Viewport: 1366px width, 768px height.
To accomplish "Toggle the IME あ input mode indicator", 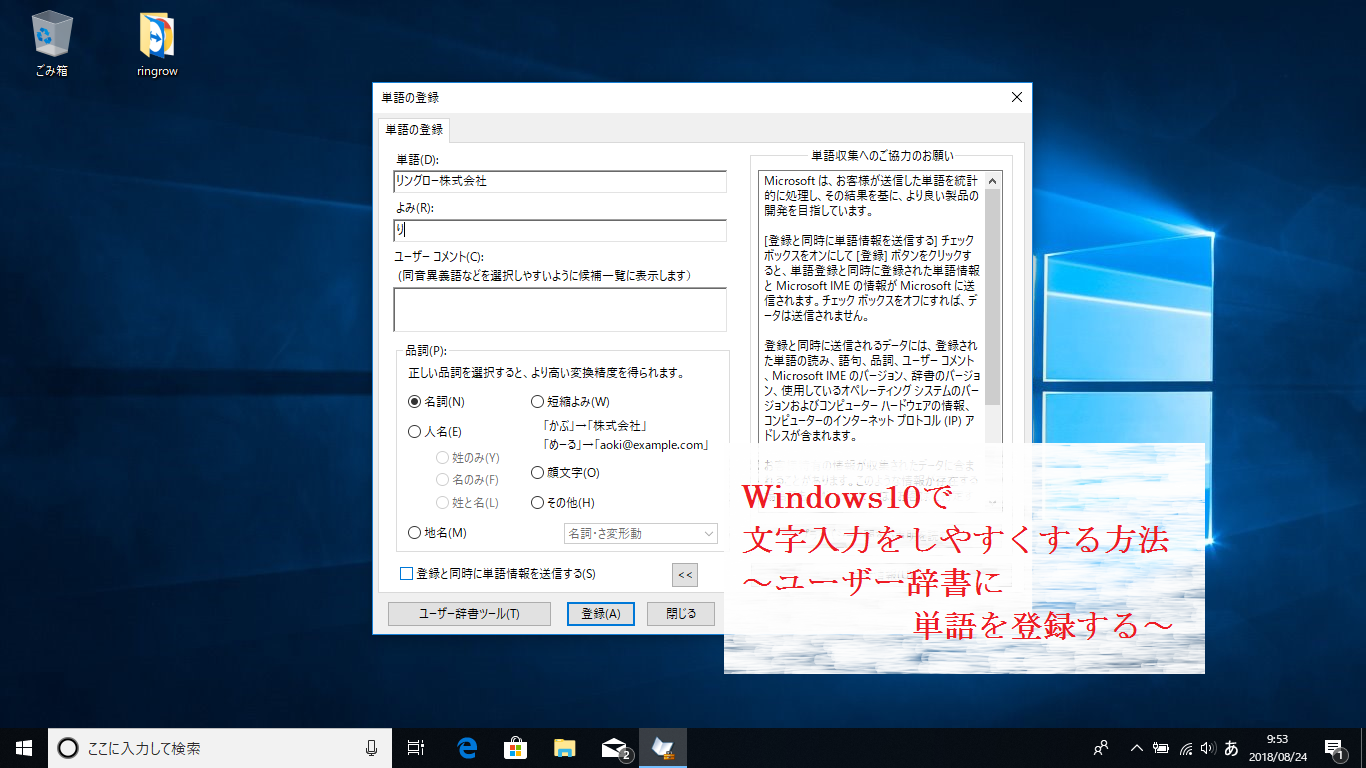I will point(1231,747).
